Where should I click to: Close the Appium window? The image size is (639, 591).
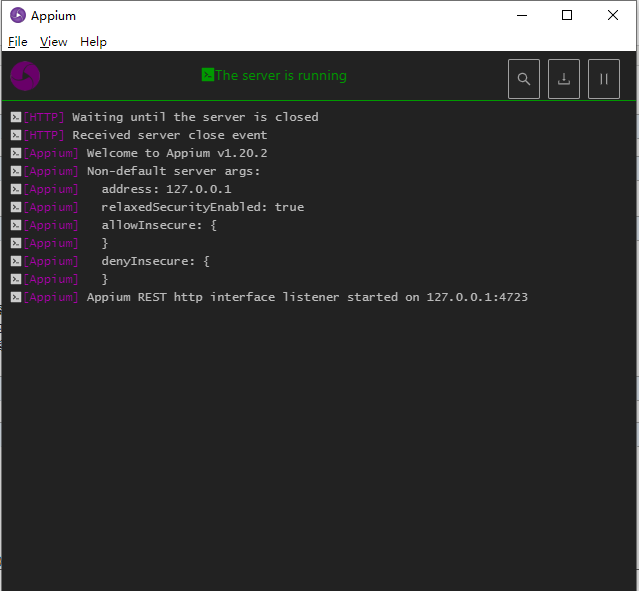(x=613, y=15)
